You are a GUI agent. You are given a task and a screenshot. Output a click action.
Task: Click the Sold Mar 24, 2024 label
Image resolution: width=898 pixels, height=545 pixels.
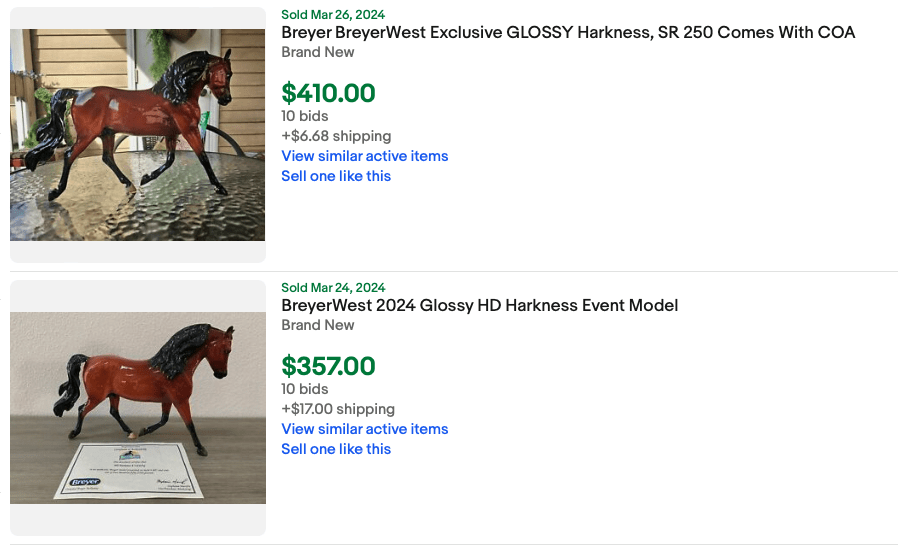click(333, 287)
